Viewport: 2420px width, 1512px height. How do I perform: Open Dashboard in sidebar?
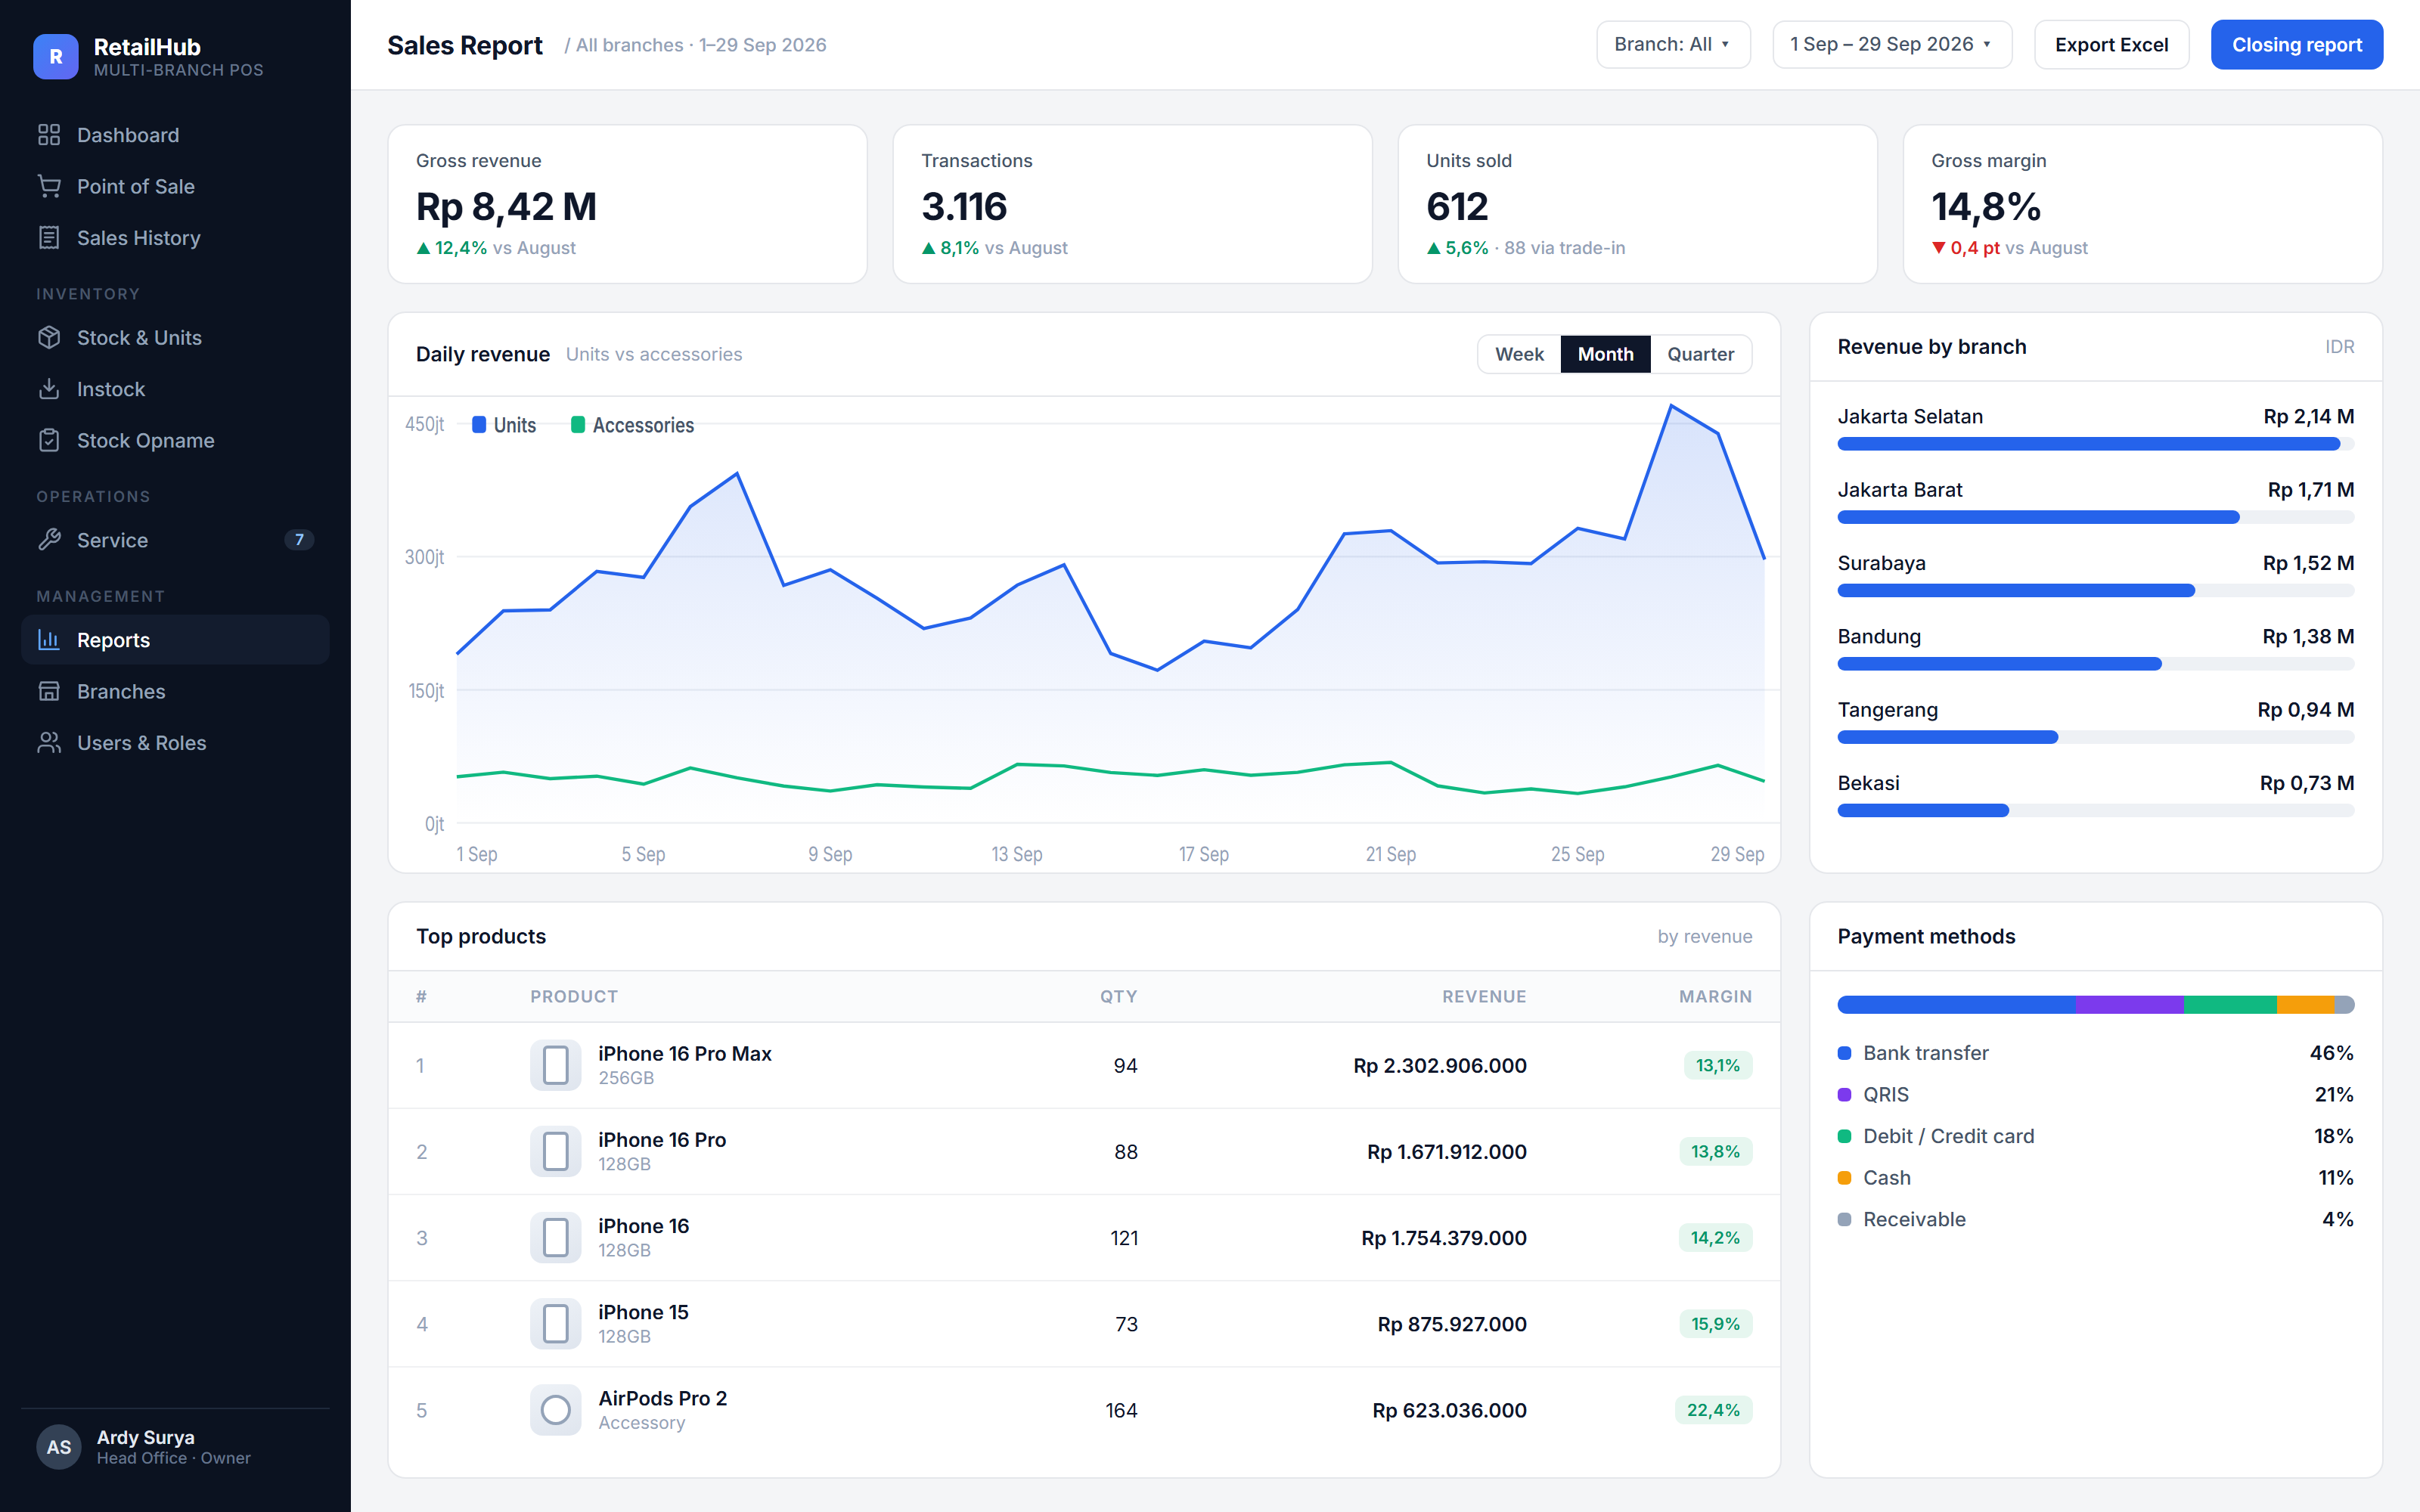(175, 135)
